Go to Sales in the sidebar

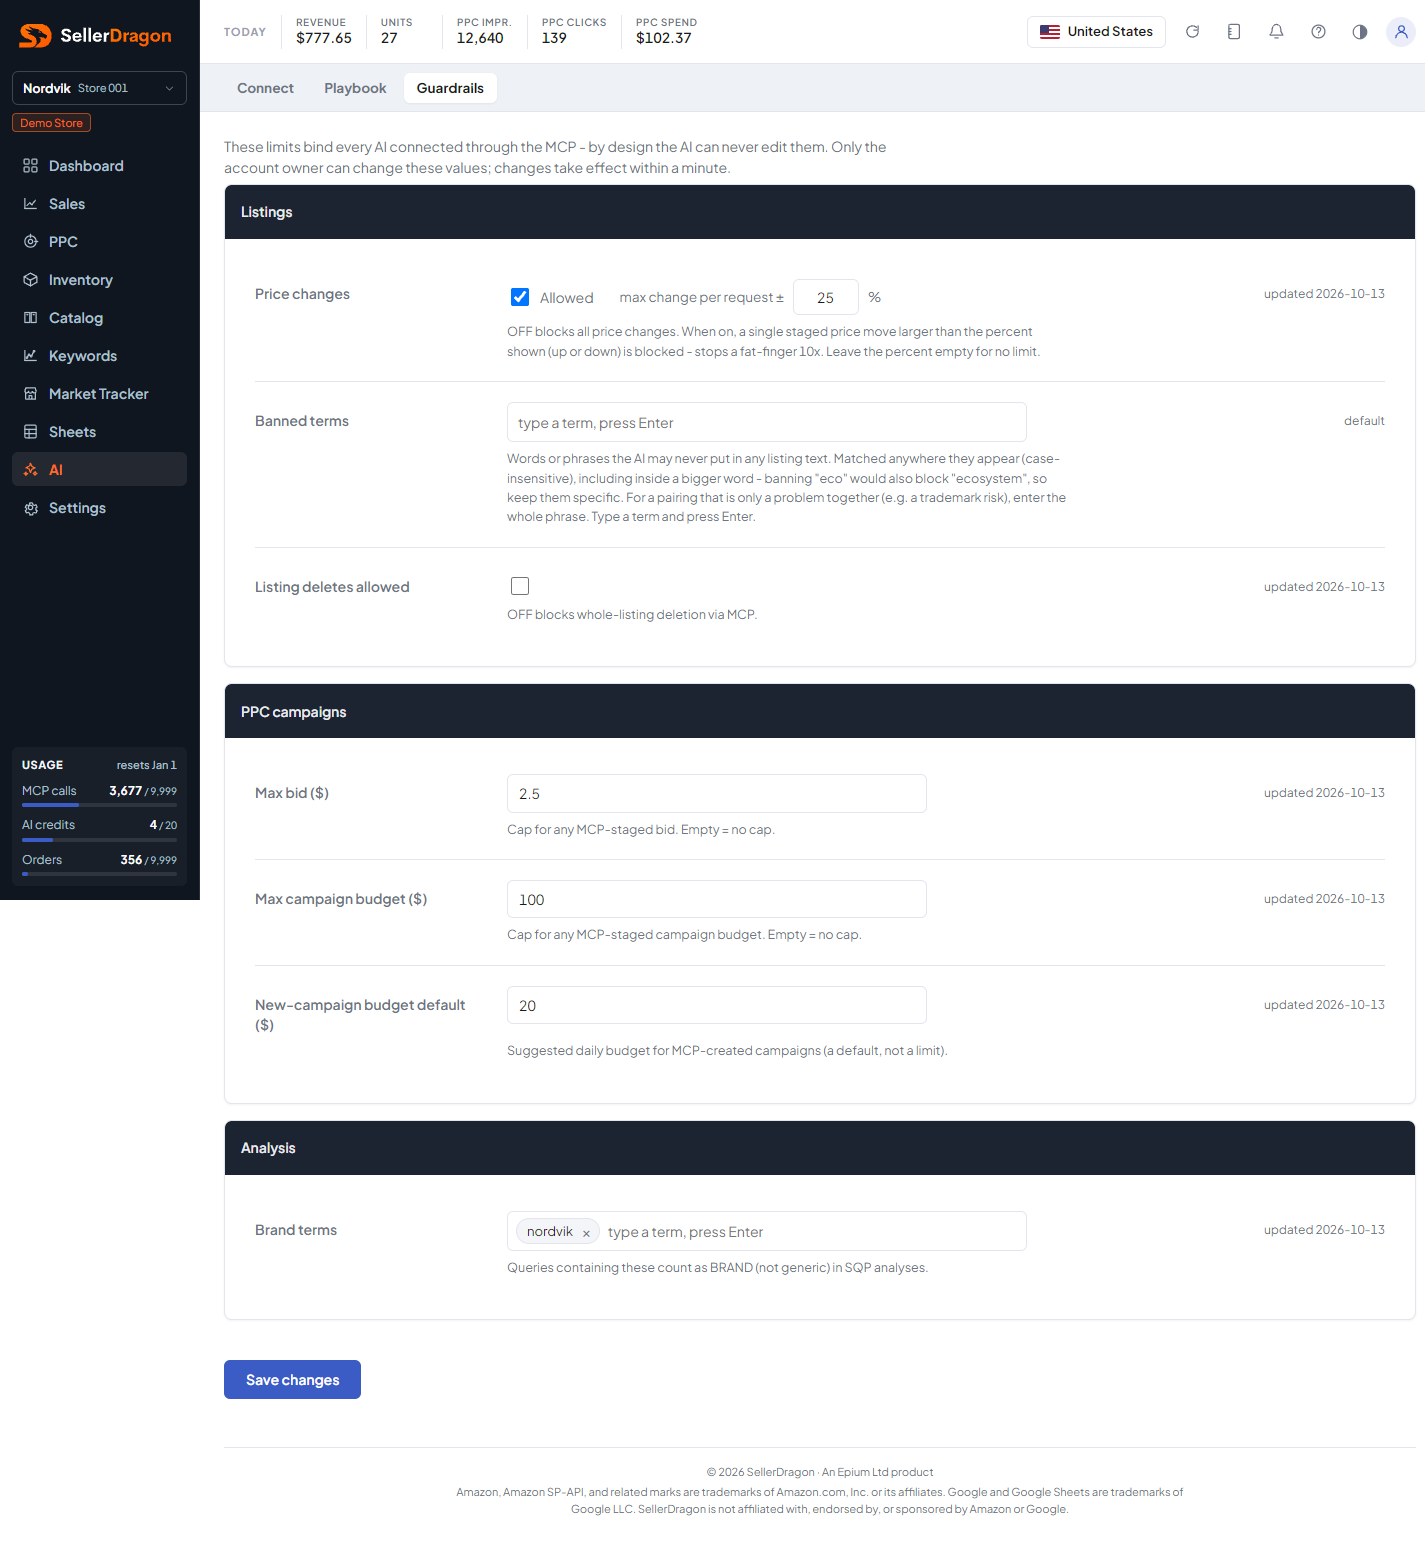pyautogui.click(x=99, y=204)
